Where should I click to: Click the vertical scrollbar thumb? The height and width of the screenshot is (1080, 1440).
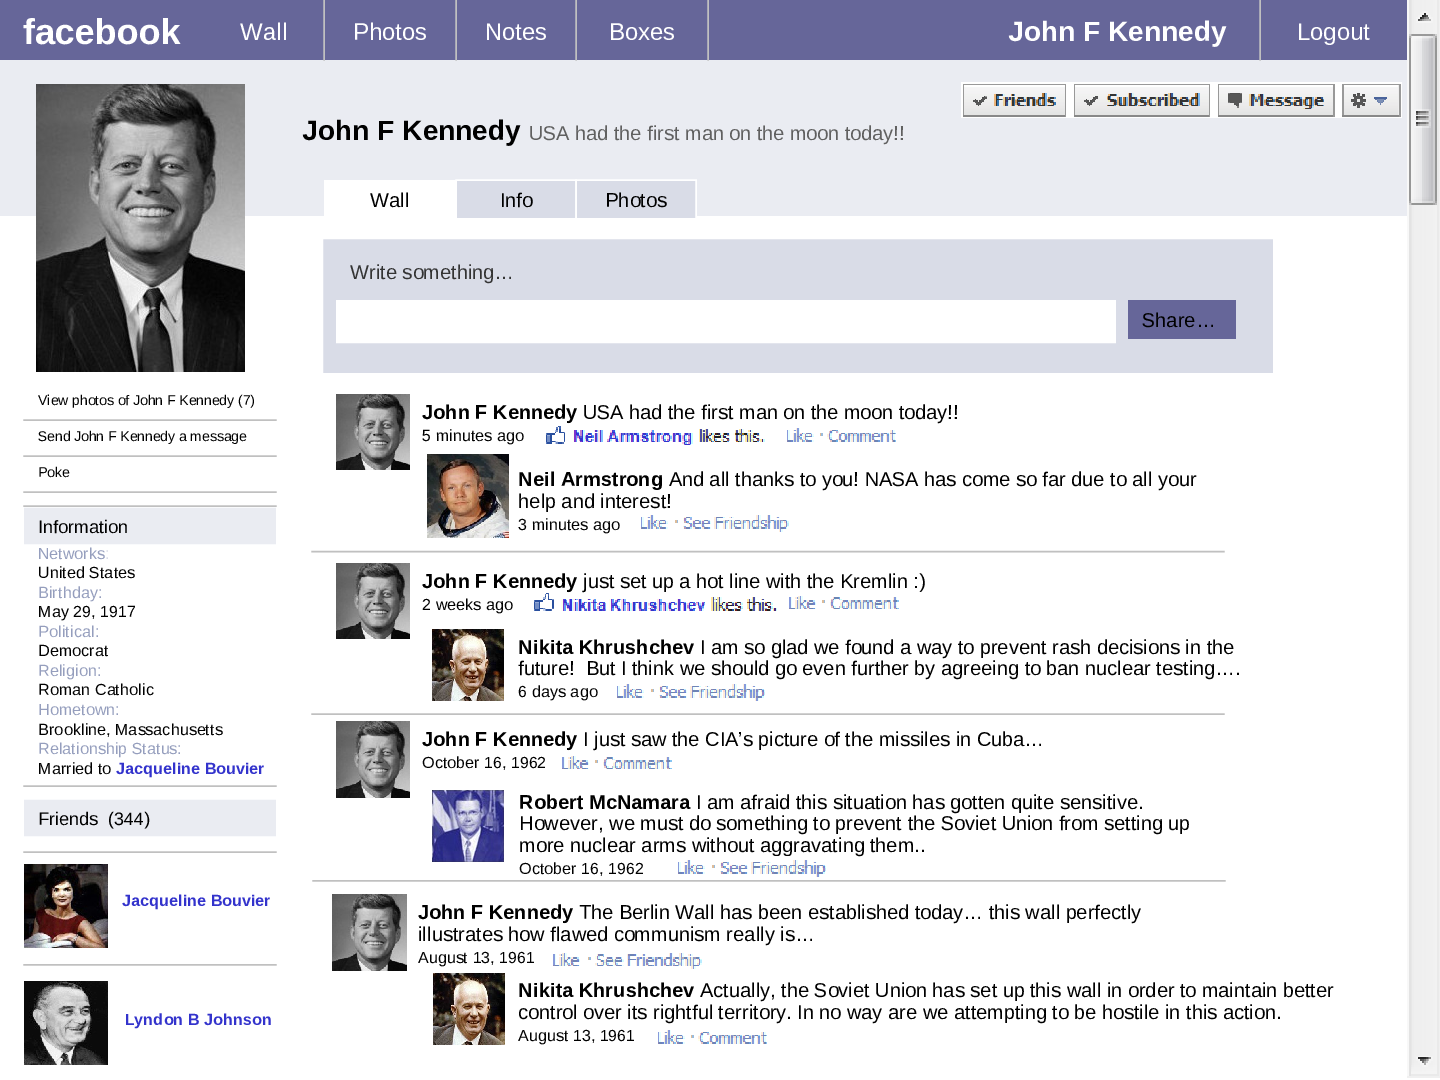point(1422,120)
